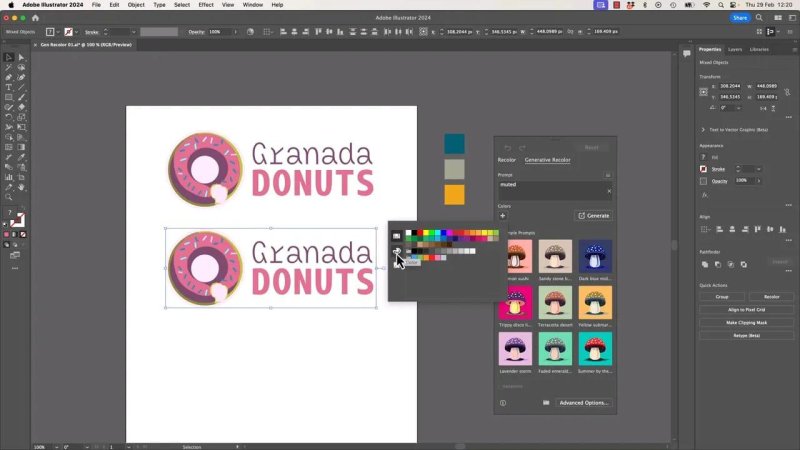Choose the Pen tool
Viewport: 800px width, 450px height.
pyautogui.click(x=9, y=77)
